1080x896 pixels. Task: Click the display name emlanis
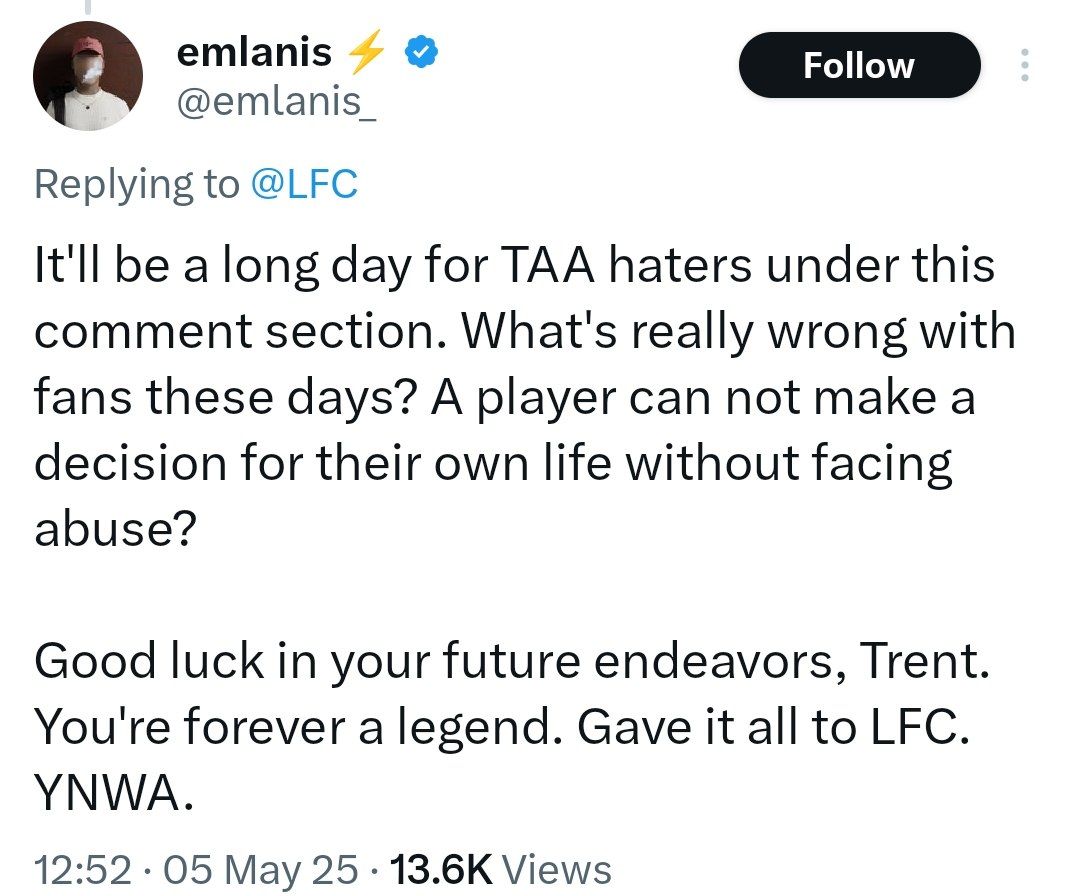point(254,53)
